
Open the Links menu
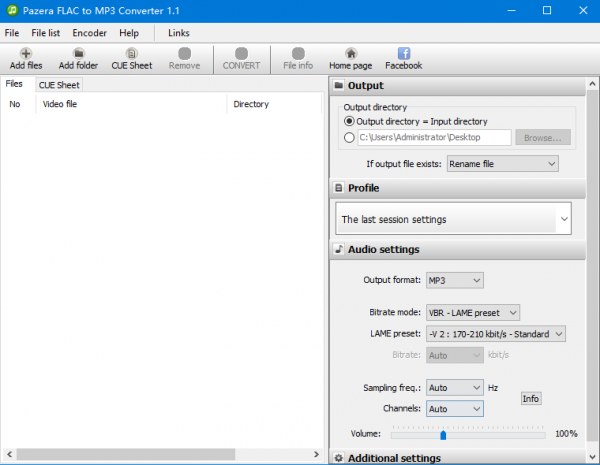coord(179,33)
